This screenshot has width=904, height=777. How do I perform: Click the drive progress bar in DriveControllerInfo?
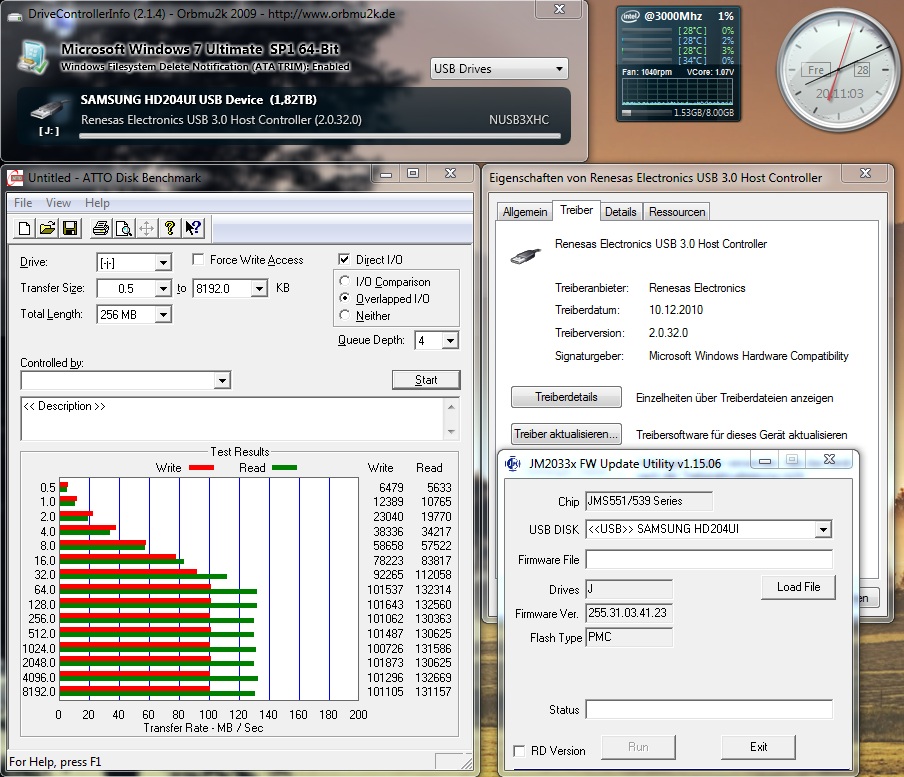click(320, 137)
